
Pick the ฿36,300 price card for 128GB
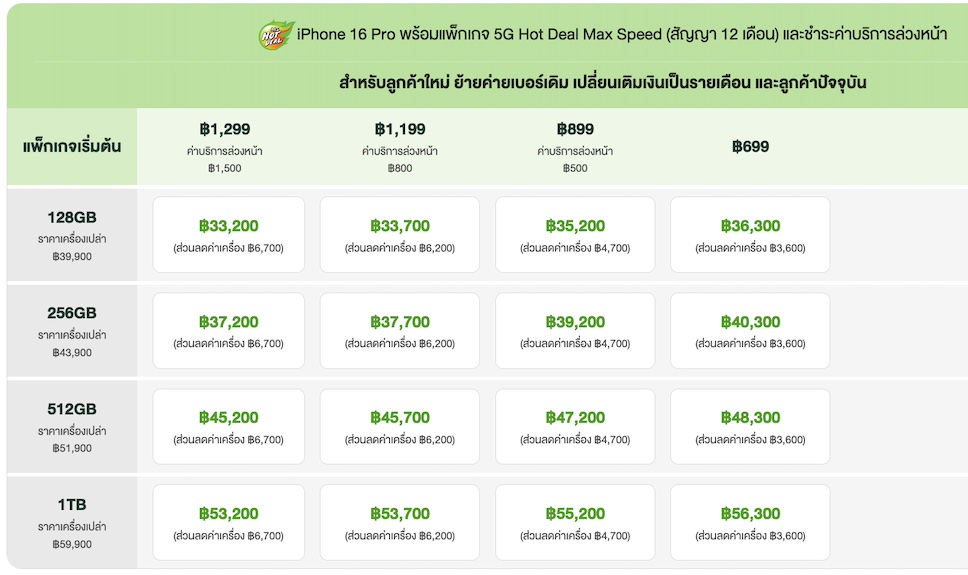[750, 235]
